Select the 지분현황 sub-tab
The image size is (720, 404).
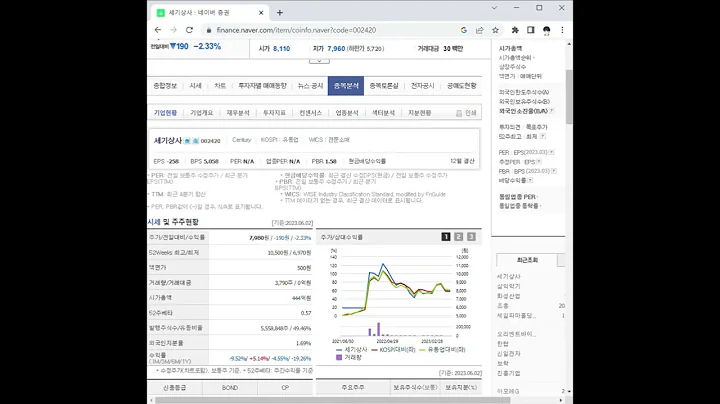tap(419, 113)
